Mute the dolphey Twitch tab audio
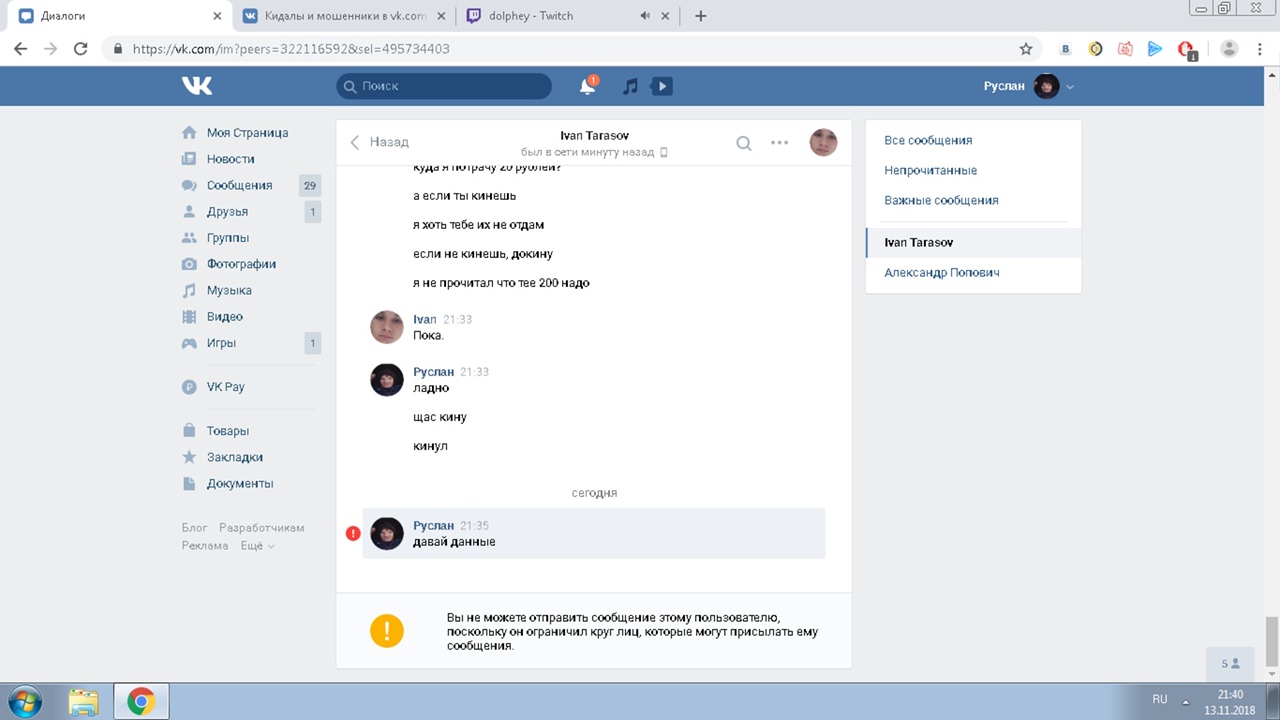The image size is (1280, 720). tap(645, 16)
